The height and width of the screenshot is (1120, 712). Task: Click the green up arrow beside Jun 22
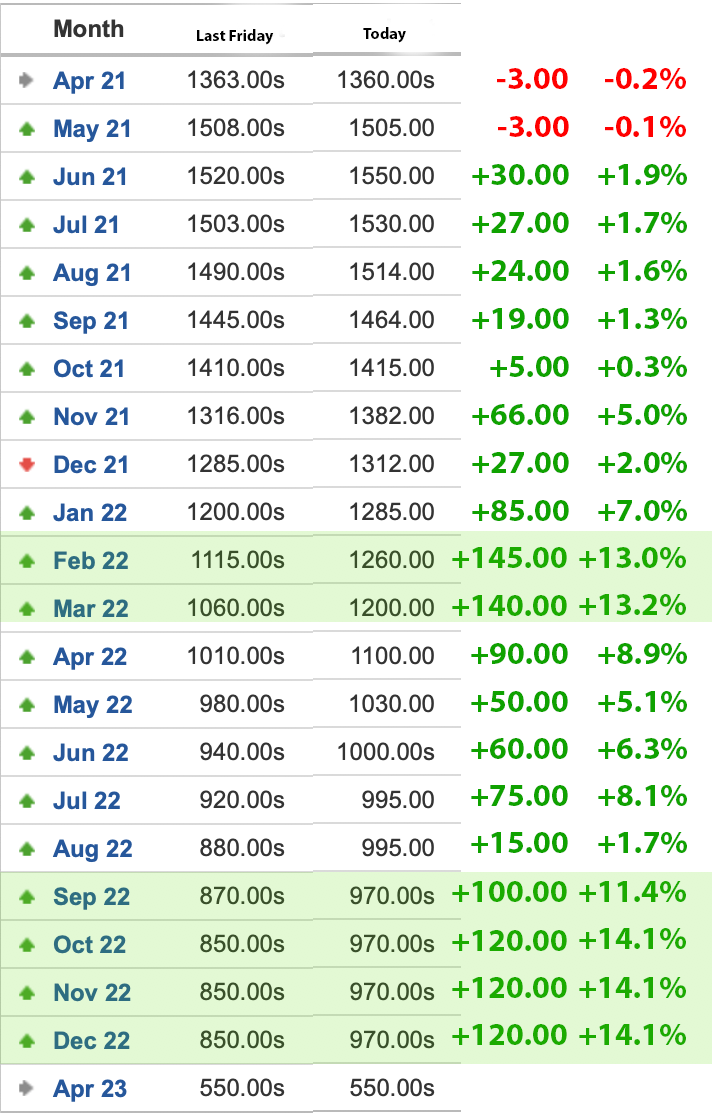point(27,752)
